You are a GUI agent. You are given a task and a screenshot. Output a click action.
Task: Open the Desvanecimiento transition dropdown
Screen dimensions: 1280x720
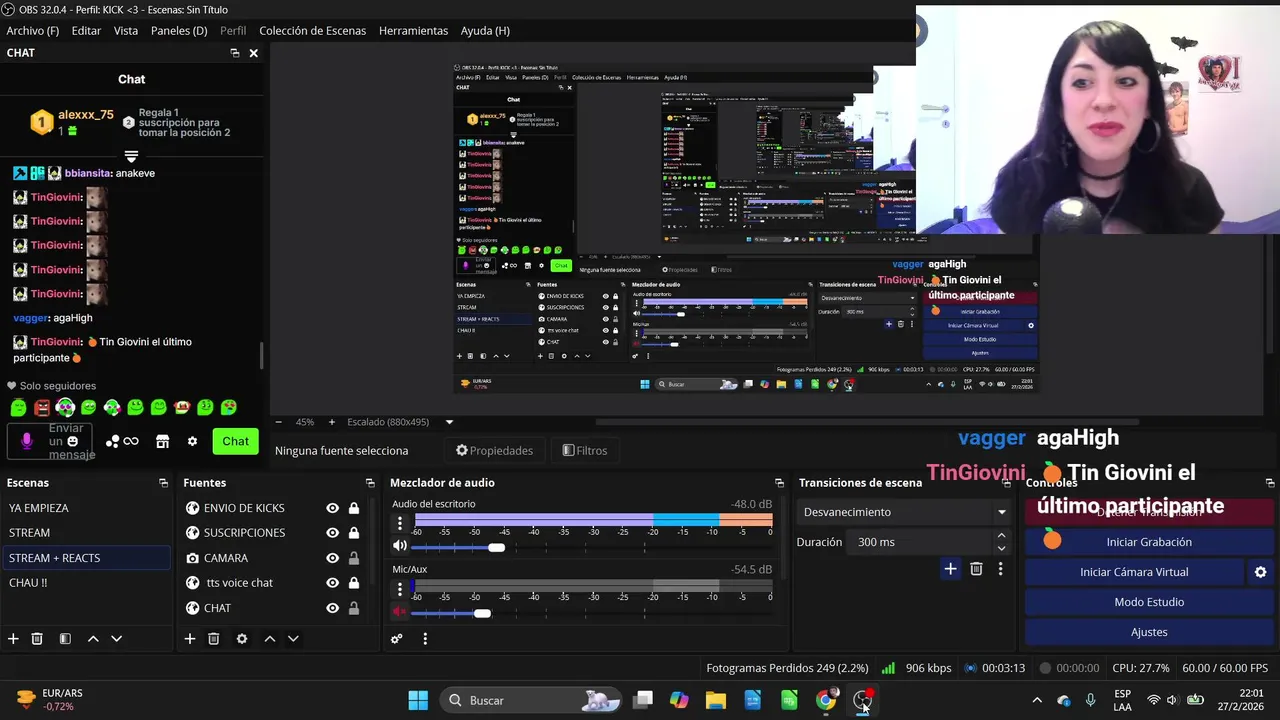coord(904,512)
